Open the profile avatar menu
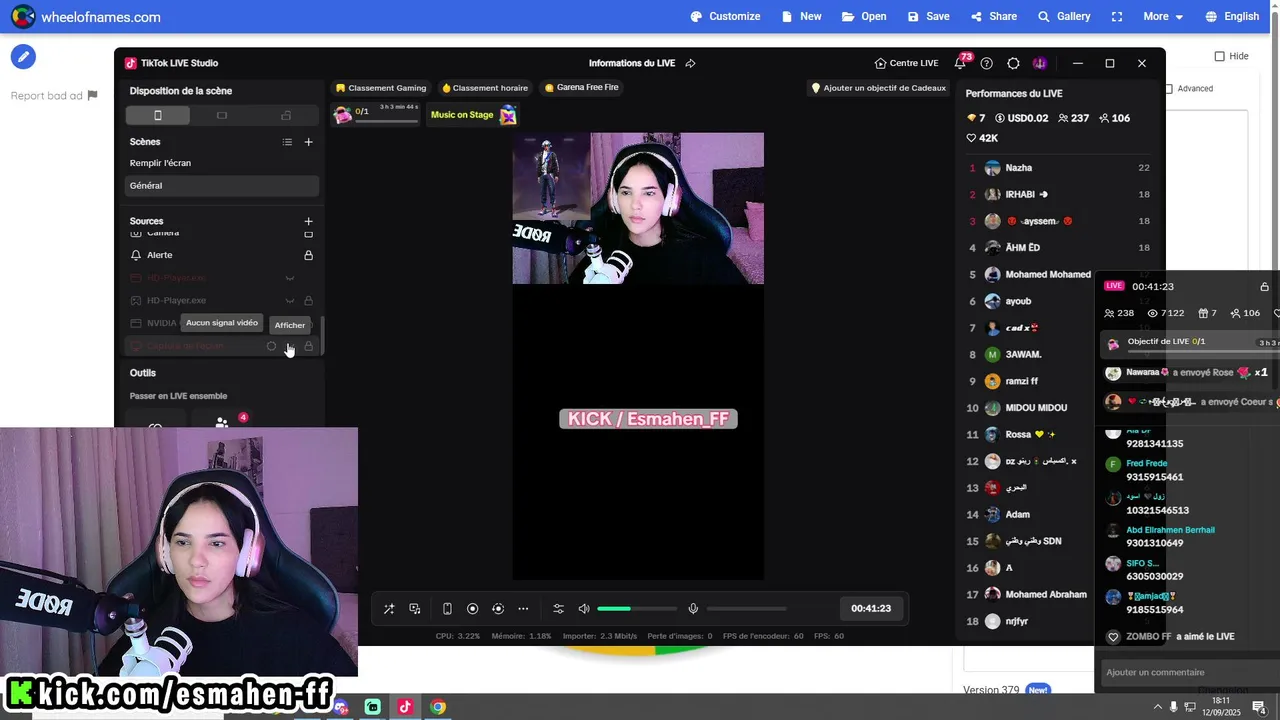Image resolution: width=1280 pixels, height=720 pixels. [x=1040, y=63]
